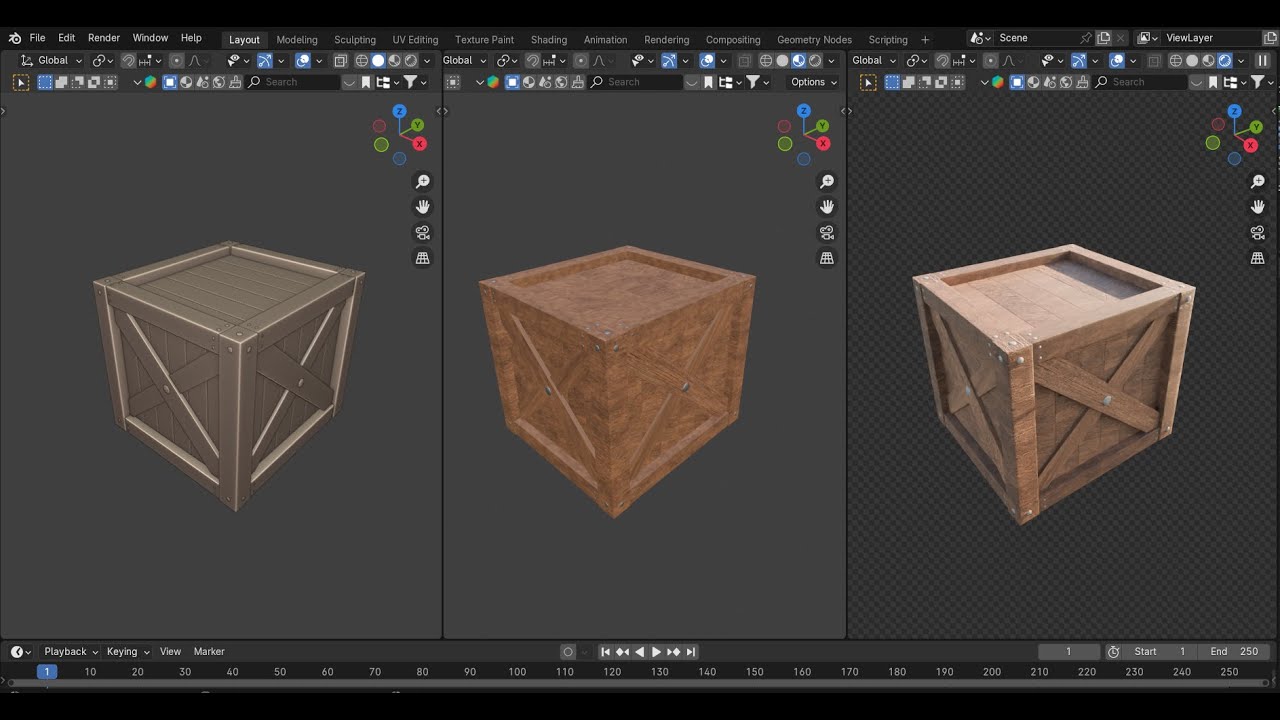Switch to the UV Editing workspace tab
The image size is (1280, 720).
[415, 40]
